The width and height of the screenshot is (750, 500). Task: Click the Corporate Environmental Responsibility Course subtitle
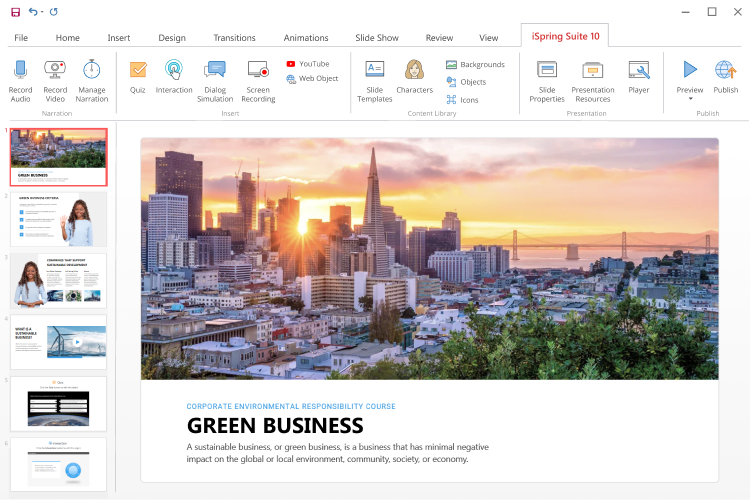pos(291,406)
